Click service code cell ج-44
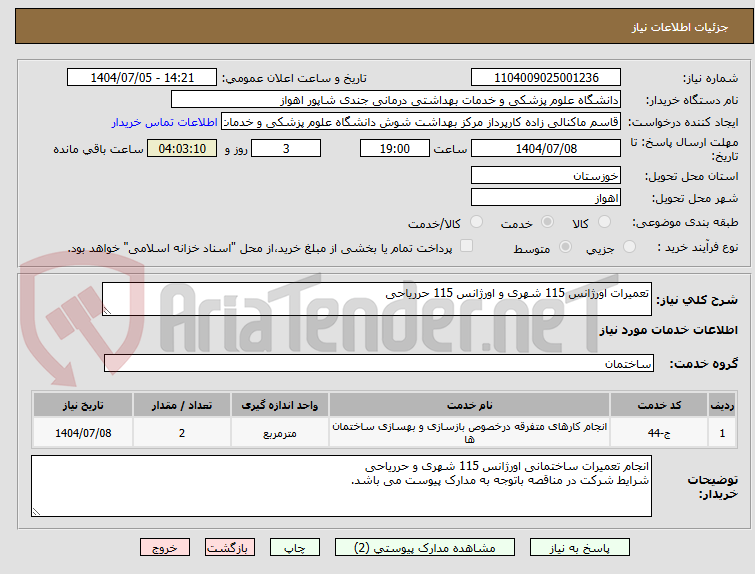The width and height of the screenshot is (755, 574). 658,433
